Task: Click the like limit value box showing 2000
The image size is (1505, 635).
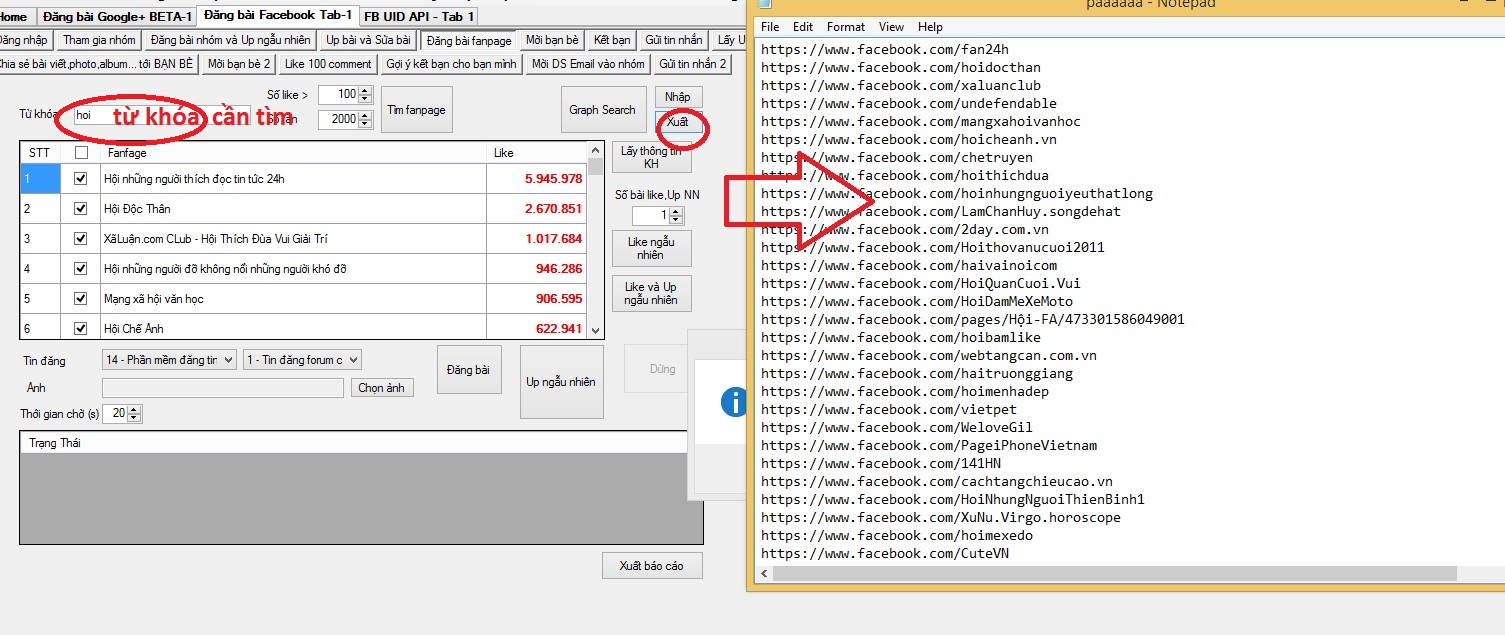Action: (x=338, y=120)
